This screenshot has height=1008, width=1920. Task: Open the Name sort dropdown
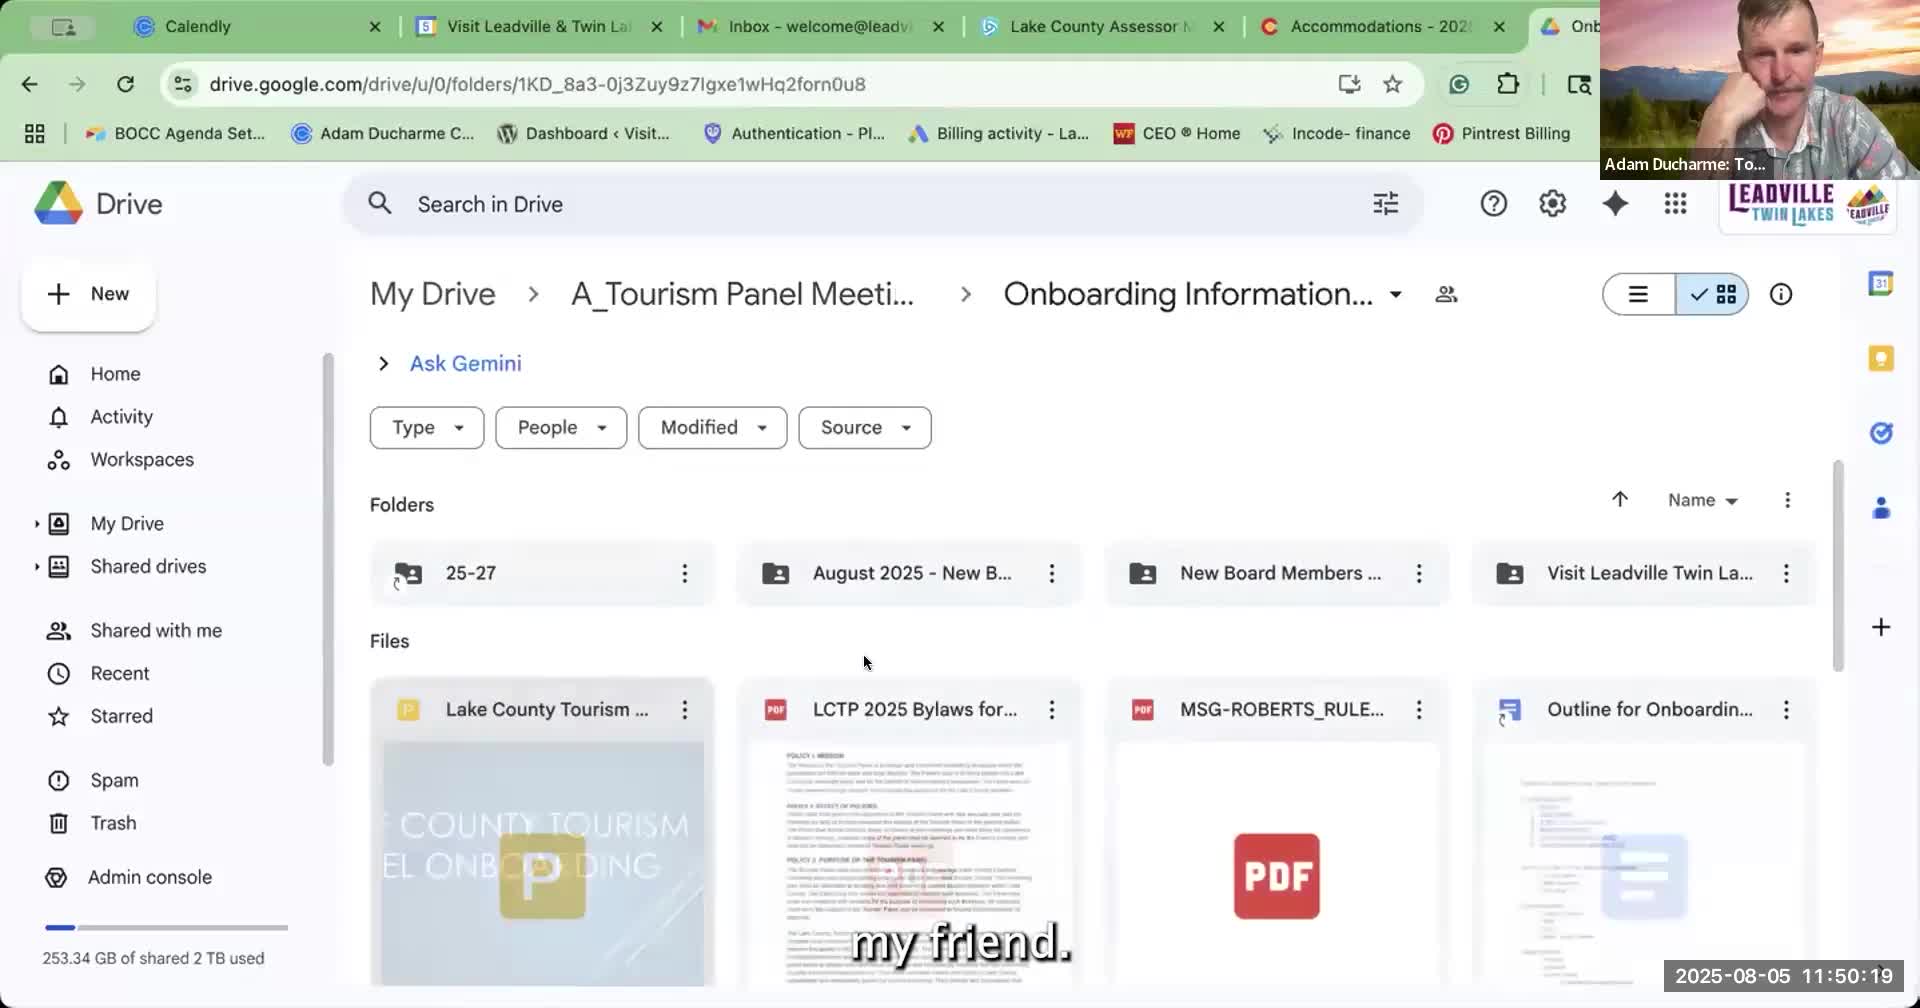1703,500
